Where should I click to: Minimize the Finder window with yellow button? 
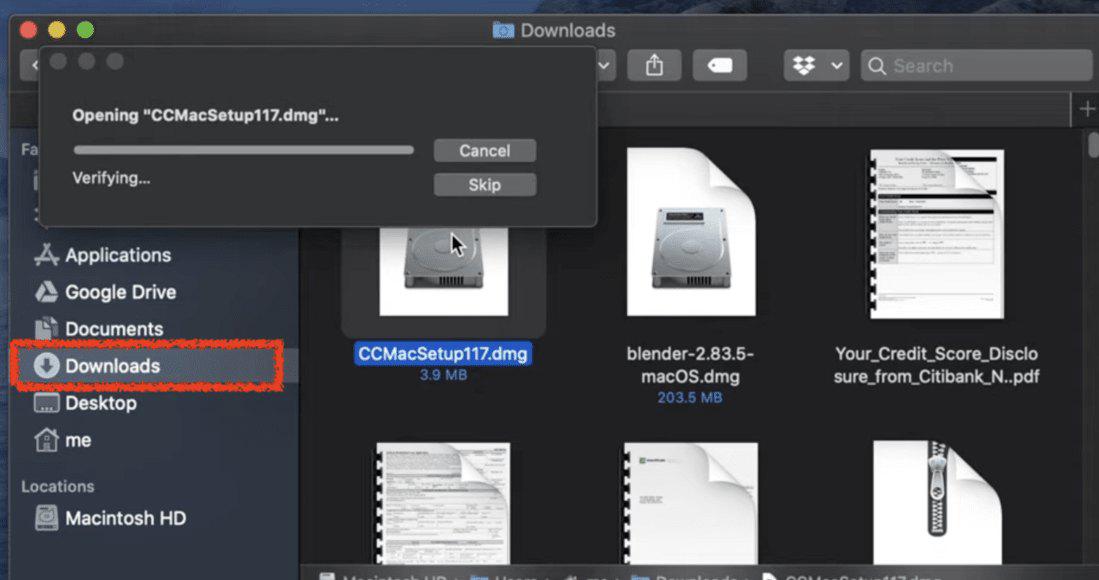57,30
